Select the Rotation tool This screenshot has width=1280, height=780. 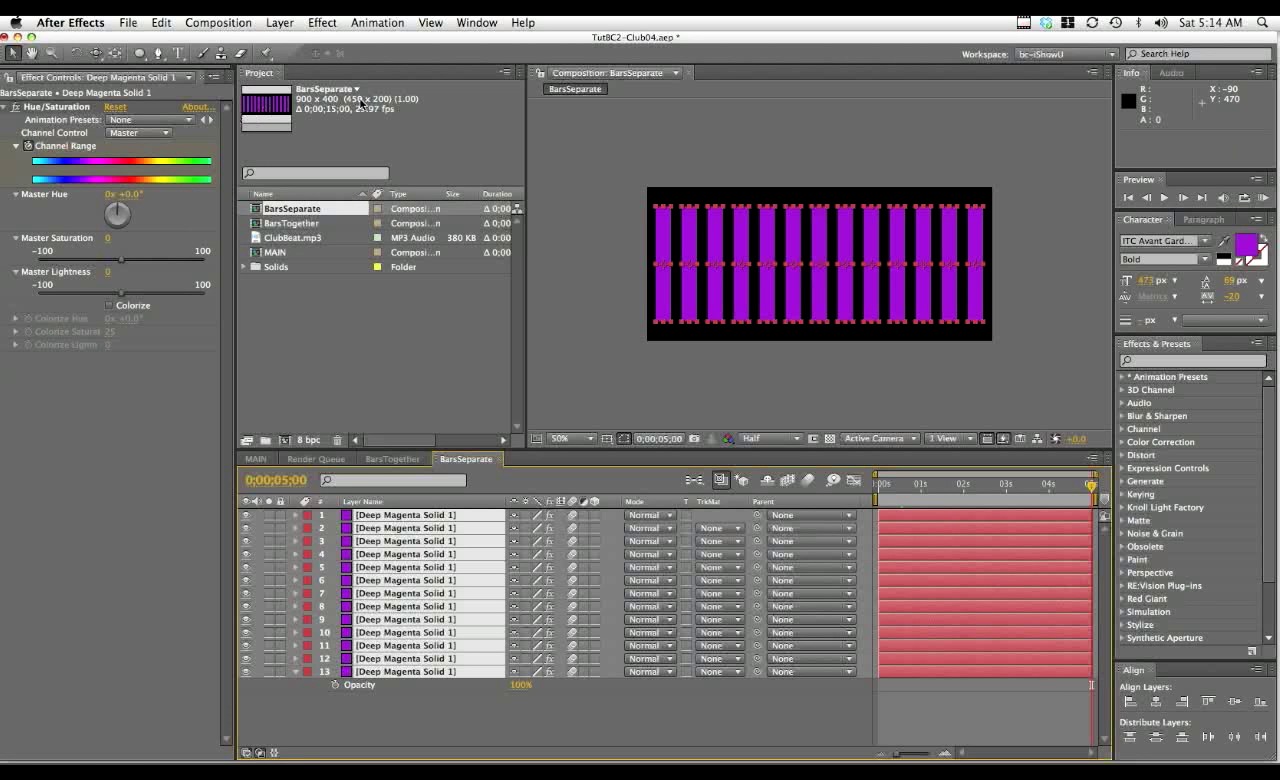click(77, 53)
